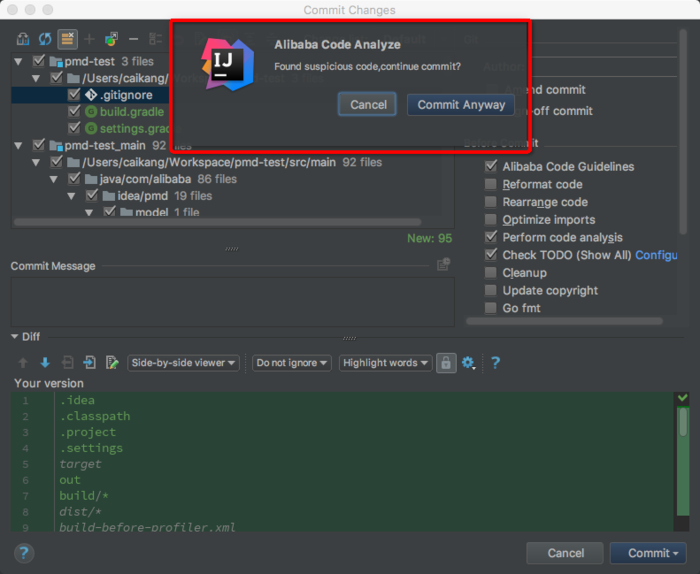This screenshot has height=574, width=700.
Task: Click the IntelliJ logo in the dialog
Action: coord(228,65)
